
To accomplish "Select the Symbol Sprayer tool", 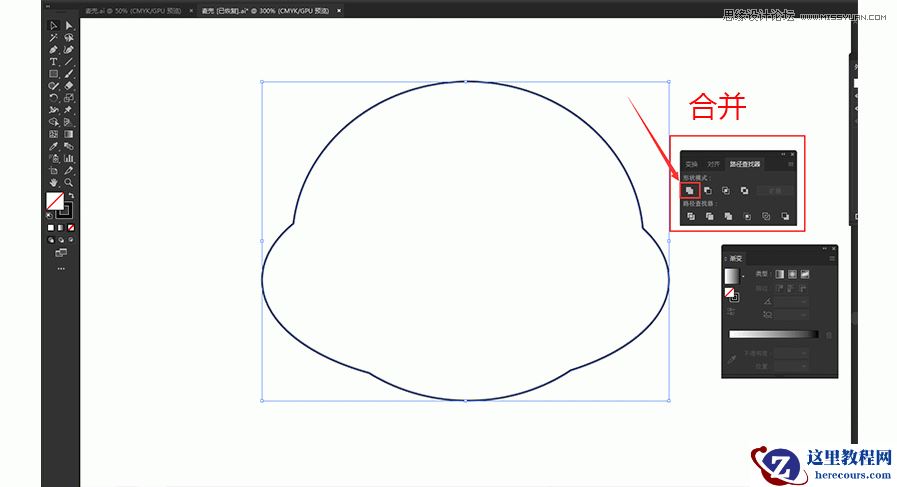I will click(53, 159).
